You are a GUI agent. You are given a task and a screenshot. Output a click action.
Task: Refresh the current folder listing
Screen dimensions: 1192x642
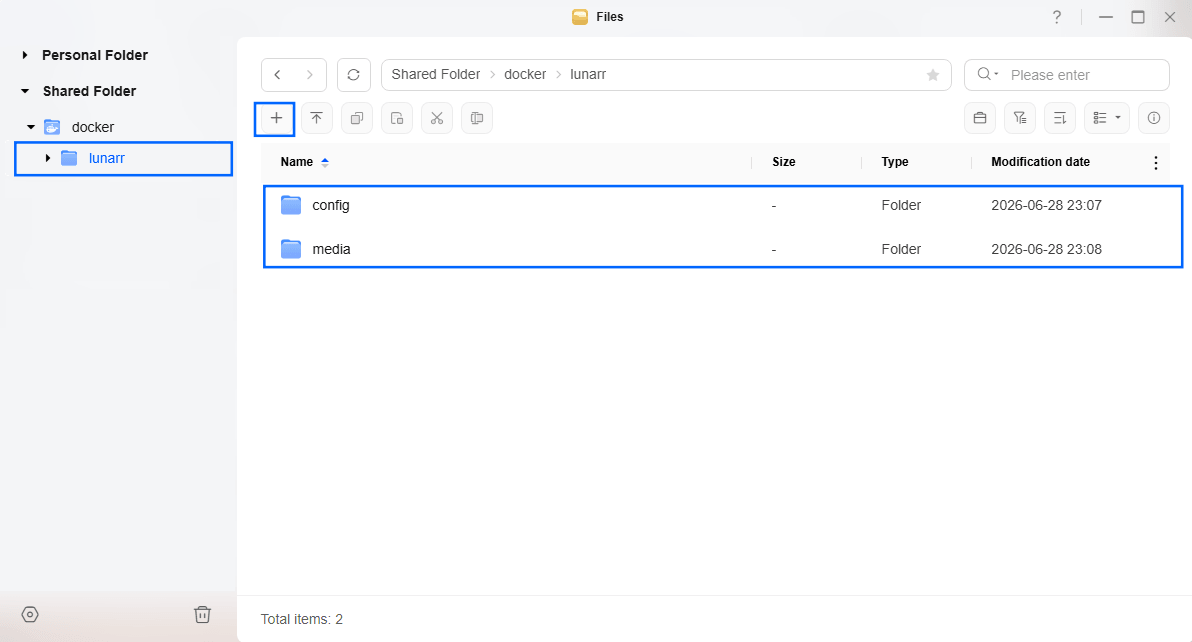[353, 74]
